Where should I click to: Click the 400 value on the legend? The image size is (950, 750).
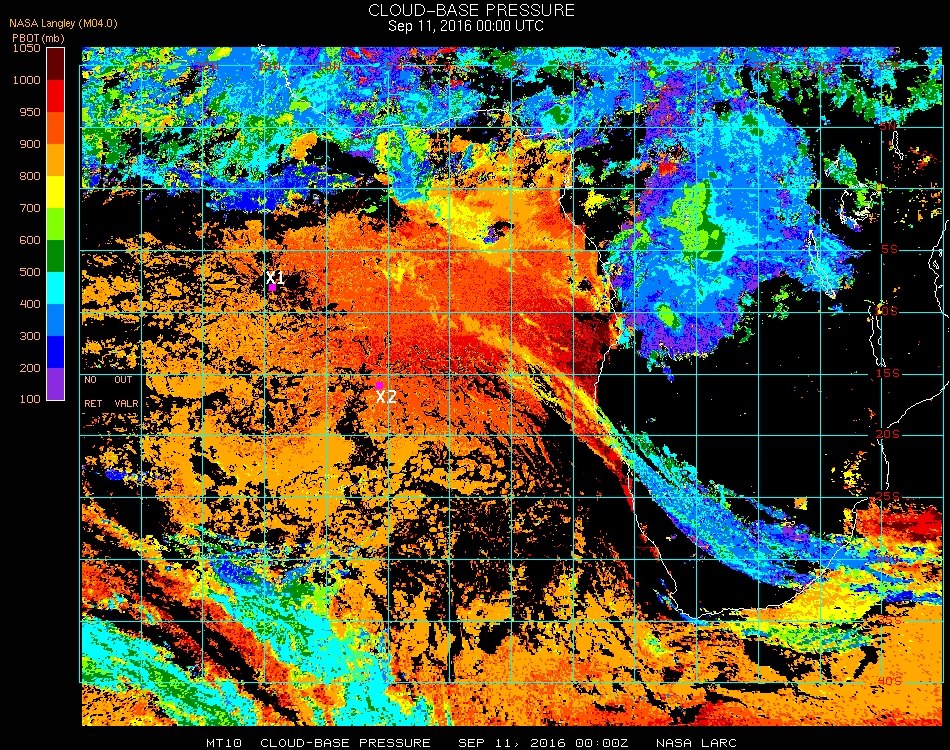(30, 304)
